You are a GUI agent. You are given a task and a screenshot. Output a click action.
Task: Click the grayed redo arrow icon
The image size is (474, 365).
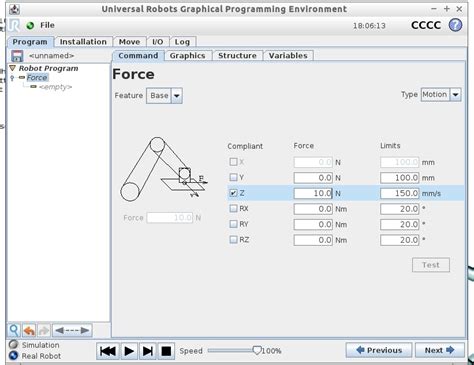point(44,330)
